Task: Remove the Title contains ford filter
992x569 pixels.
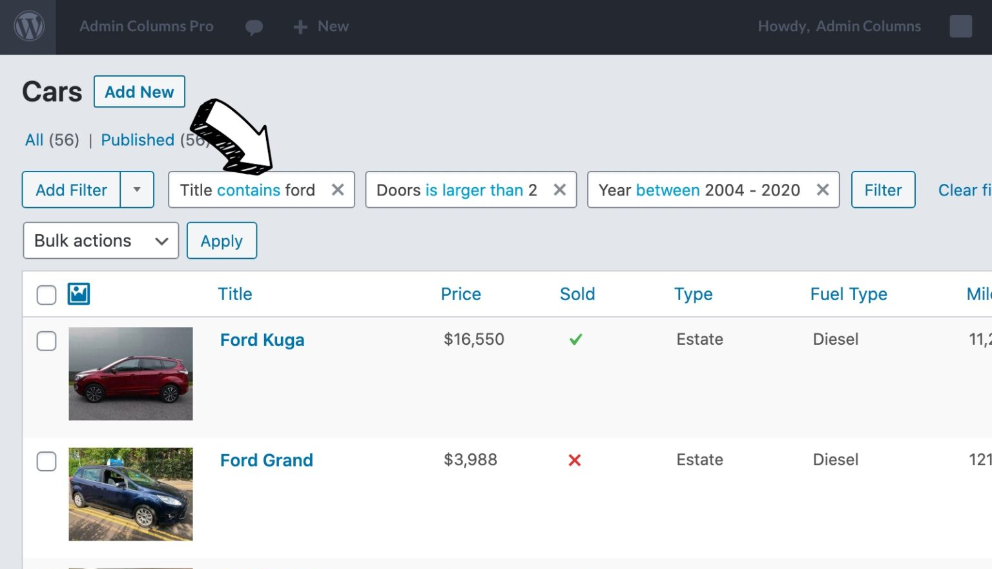Action: click(338, 190)
